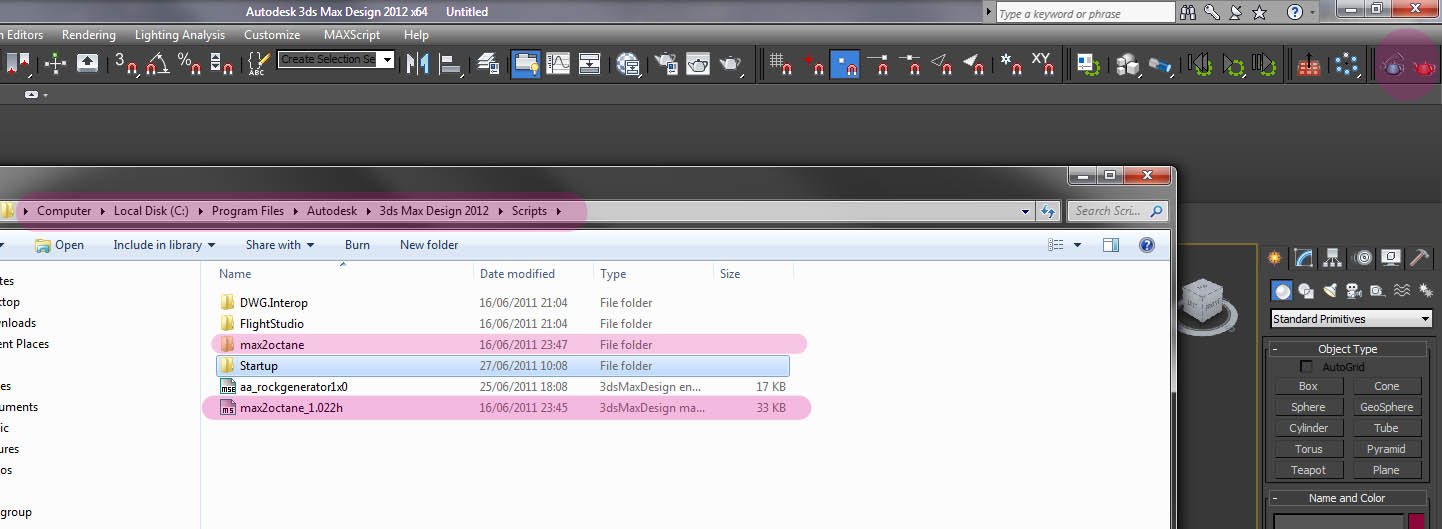Select the Lights category icon
The image size is (1442, 529).
(x=1330, y=291)
